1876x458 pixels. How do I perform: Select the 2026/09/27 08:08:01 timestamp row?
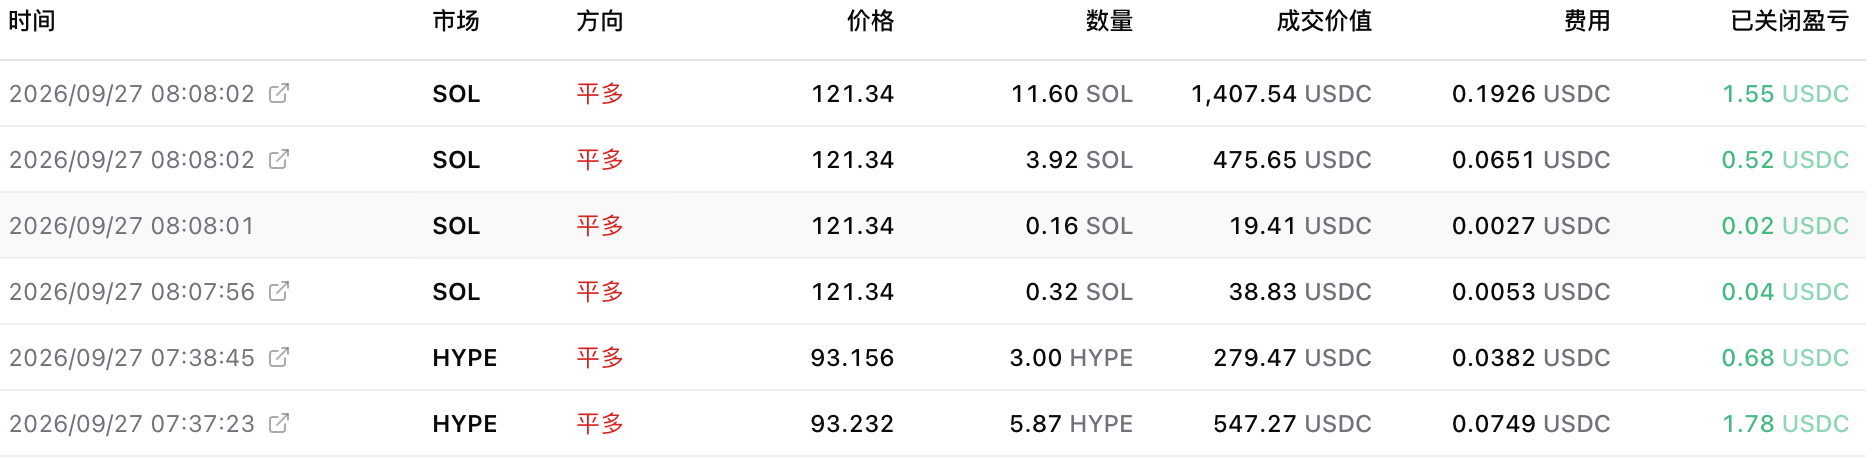[933, 225]
